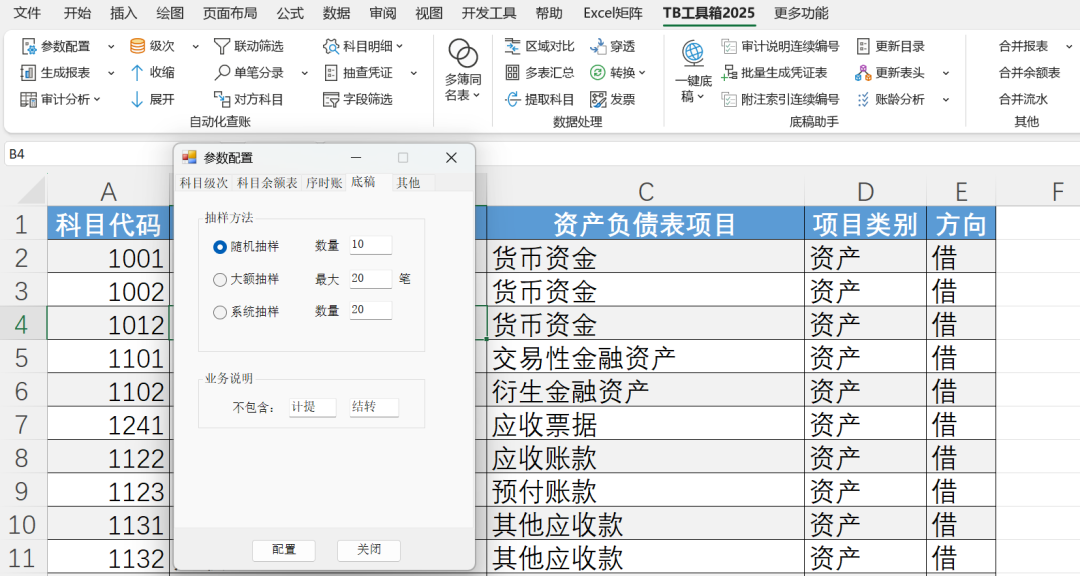Switch to 序时账 tab in dialog
Screen dimensions: 1080x576
pos(324,183)
